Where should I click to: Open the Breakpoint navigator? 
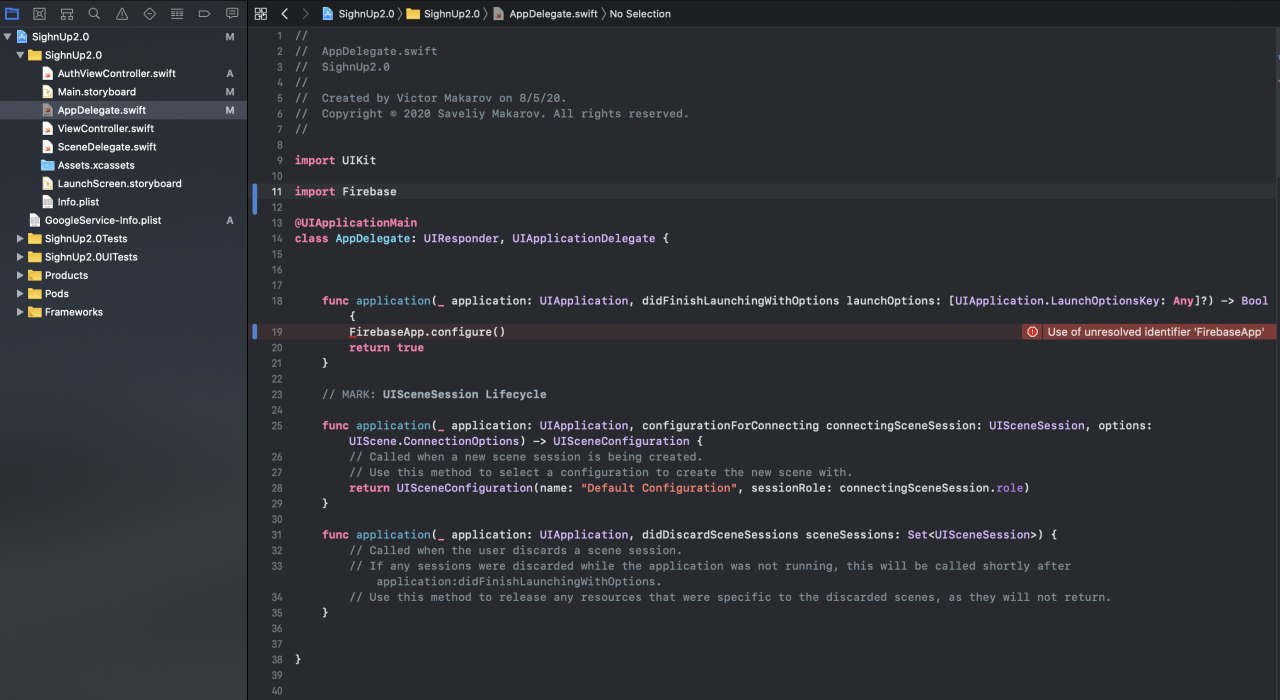click(204, 14)
